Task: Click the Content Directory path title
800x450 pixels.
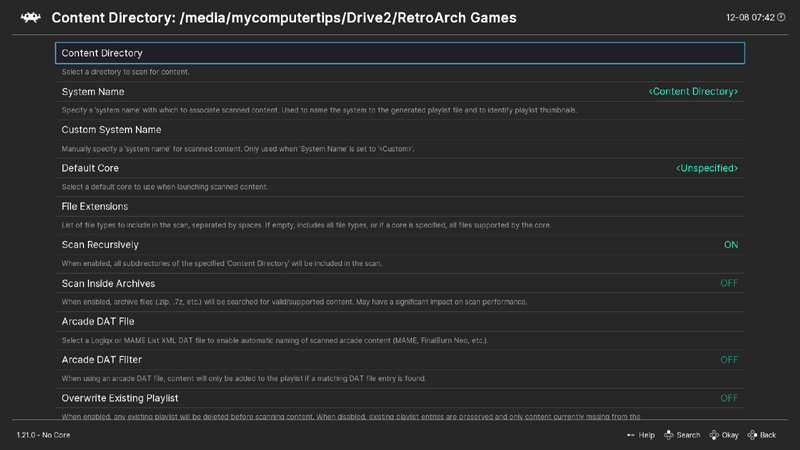Action: (x=284, y=18)
